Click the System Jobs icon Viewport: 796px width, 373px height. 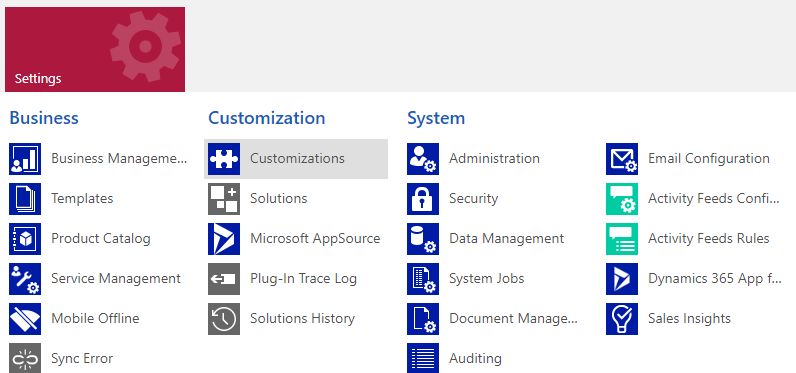click(x=423, y=279)
